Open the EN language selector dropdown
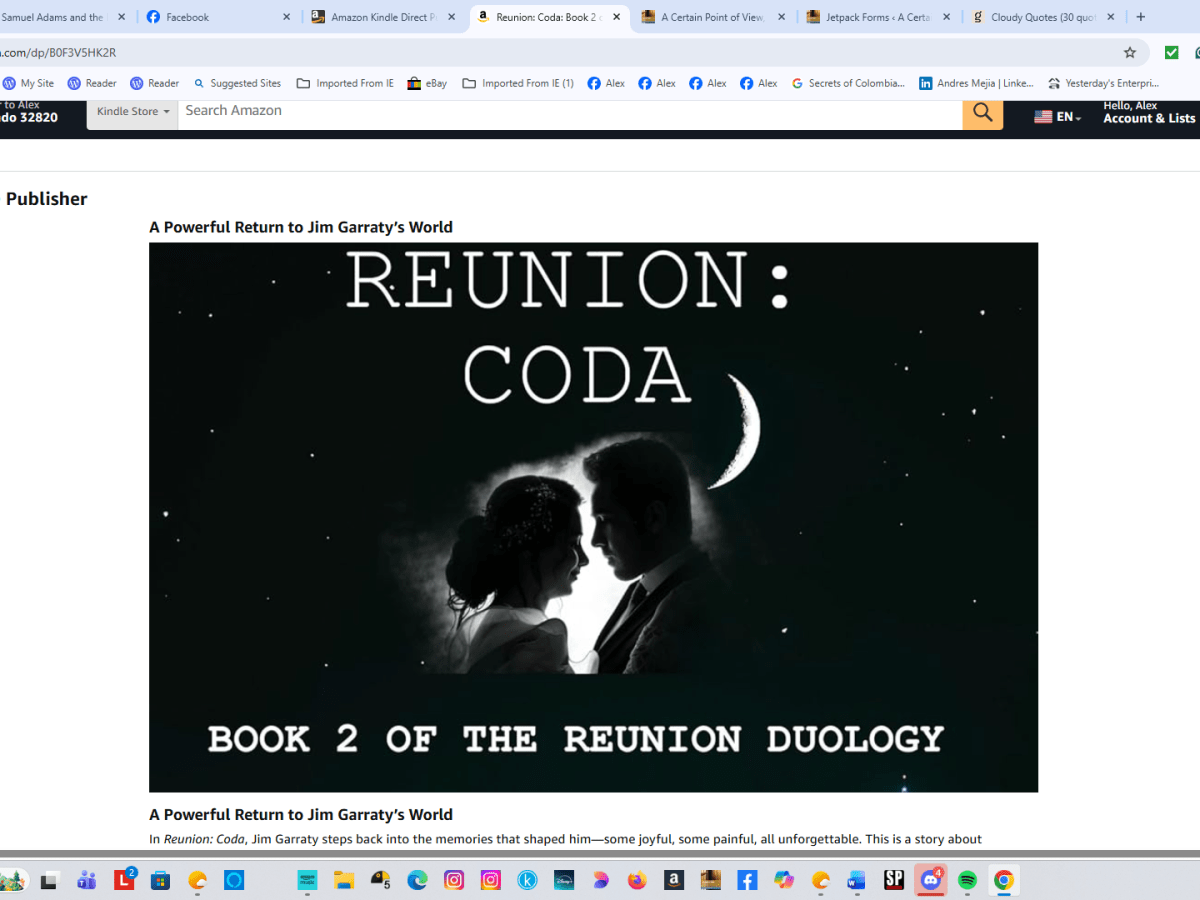Viewport: 1200px width, 900px height. click(1058, 117)
